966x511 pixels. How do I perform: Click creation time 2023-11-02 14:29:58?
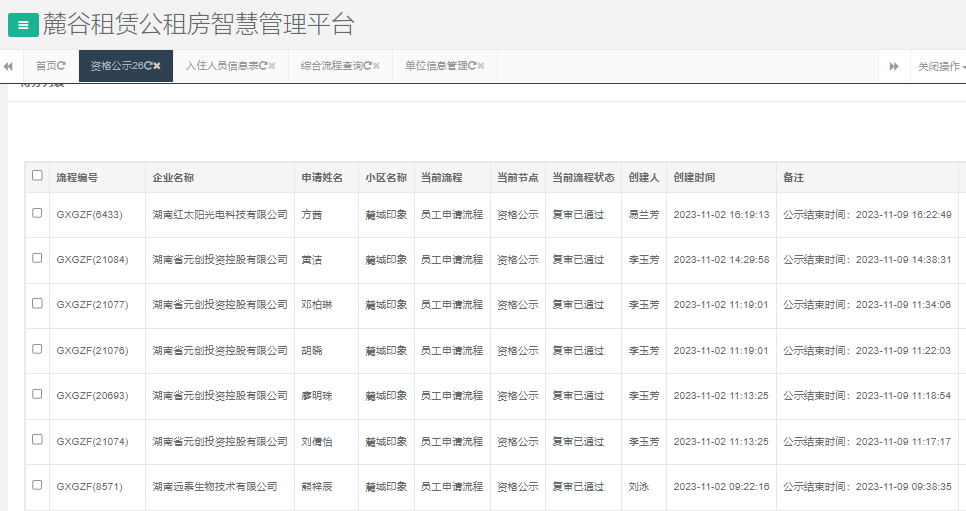pos(721,260)
